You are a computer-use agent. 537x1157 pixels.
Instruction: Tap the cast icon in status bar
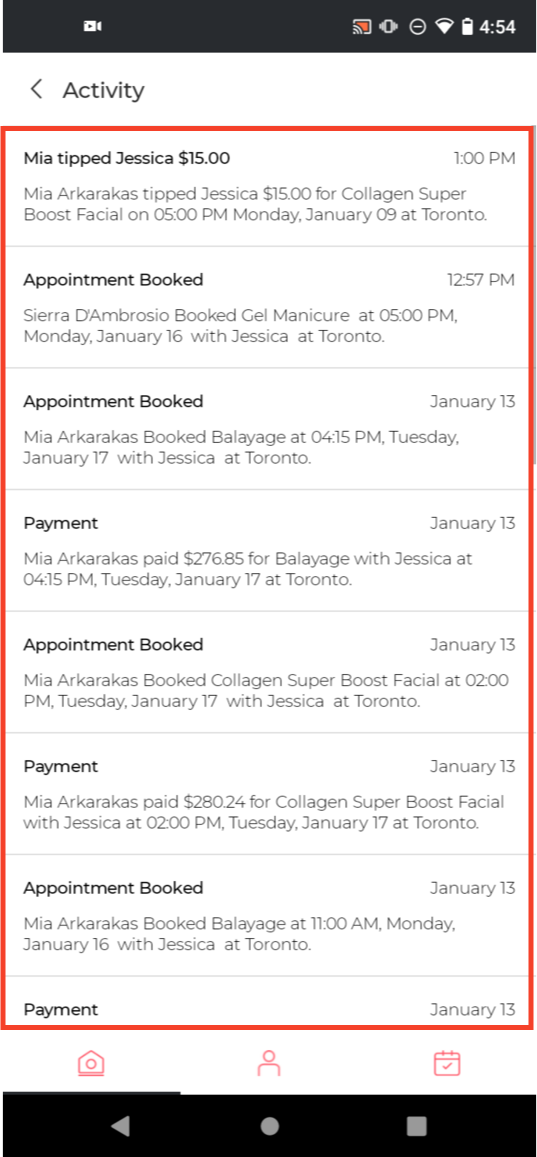click(361, 27)
